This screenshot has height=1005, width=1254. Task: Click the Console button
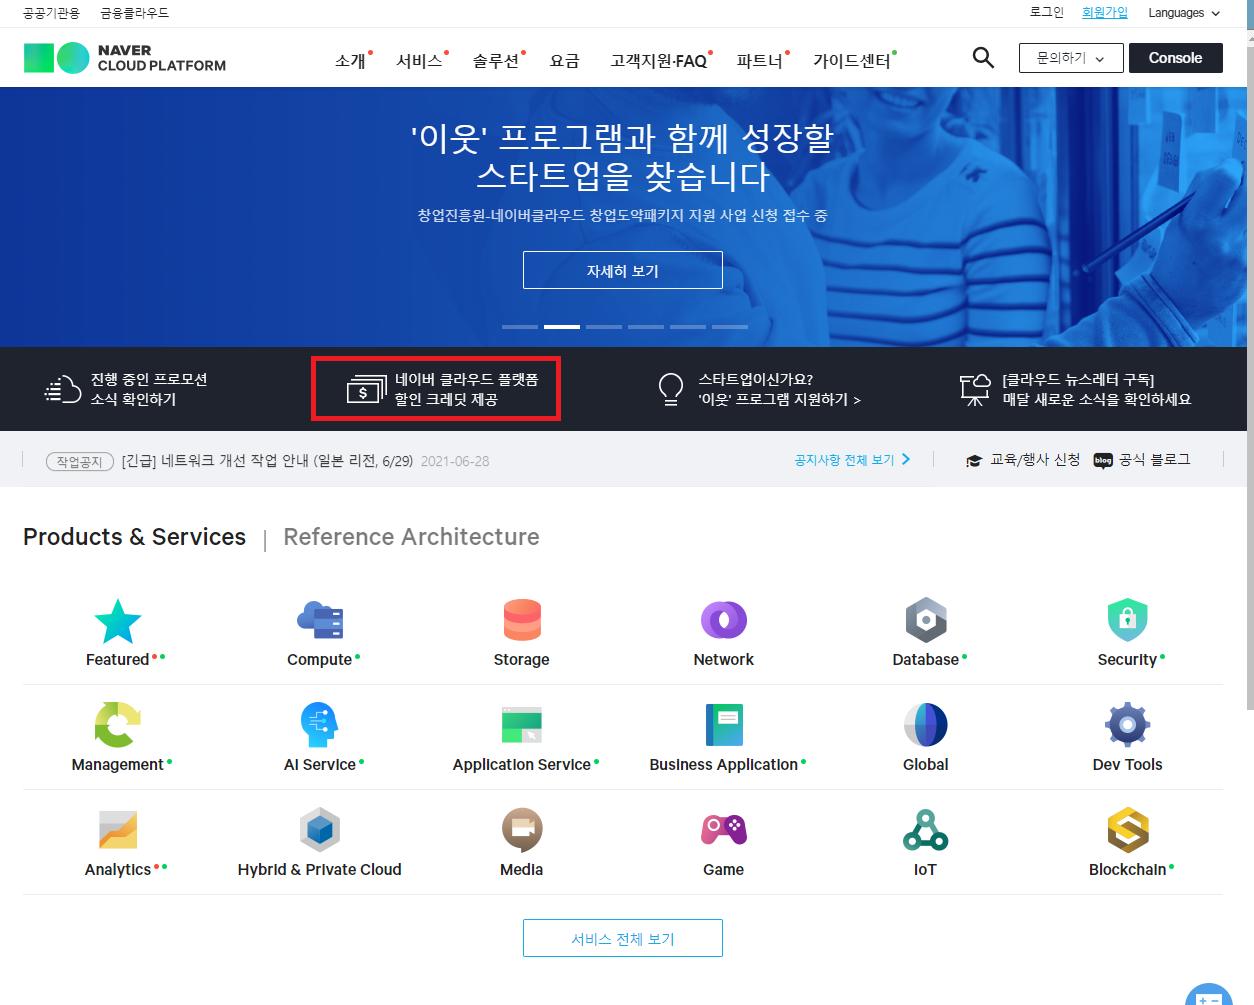tap(1176, 58)
